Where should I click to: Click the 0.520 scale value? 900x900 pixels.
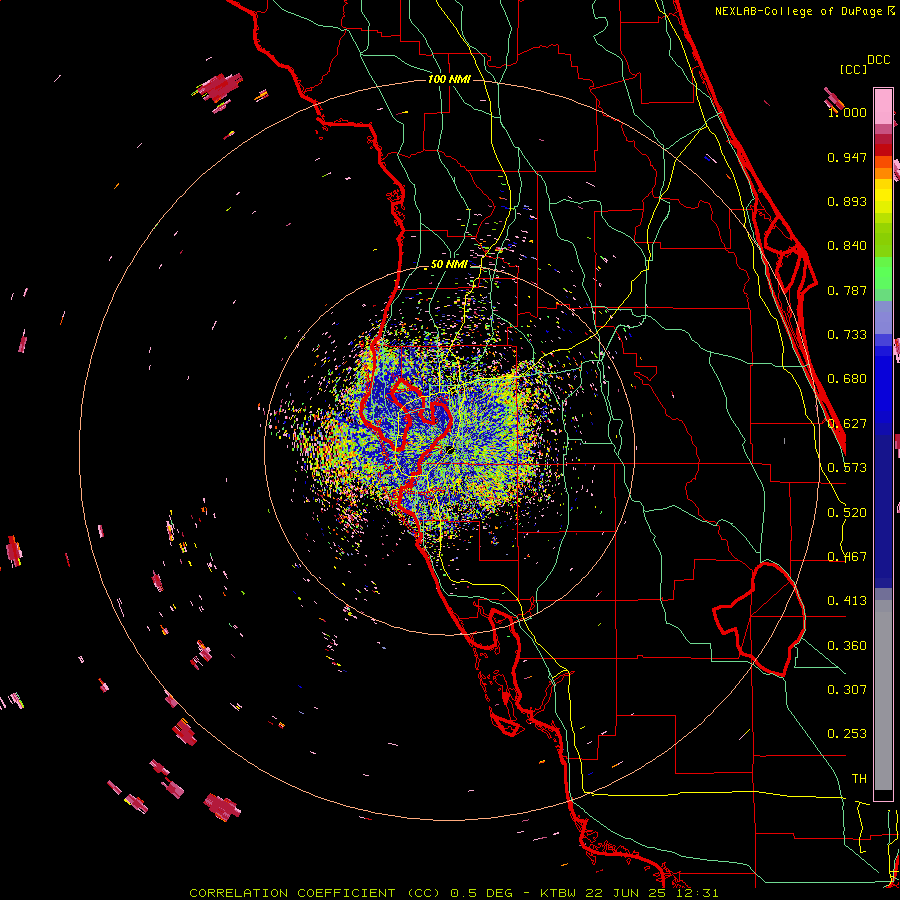pos(847,513)
